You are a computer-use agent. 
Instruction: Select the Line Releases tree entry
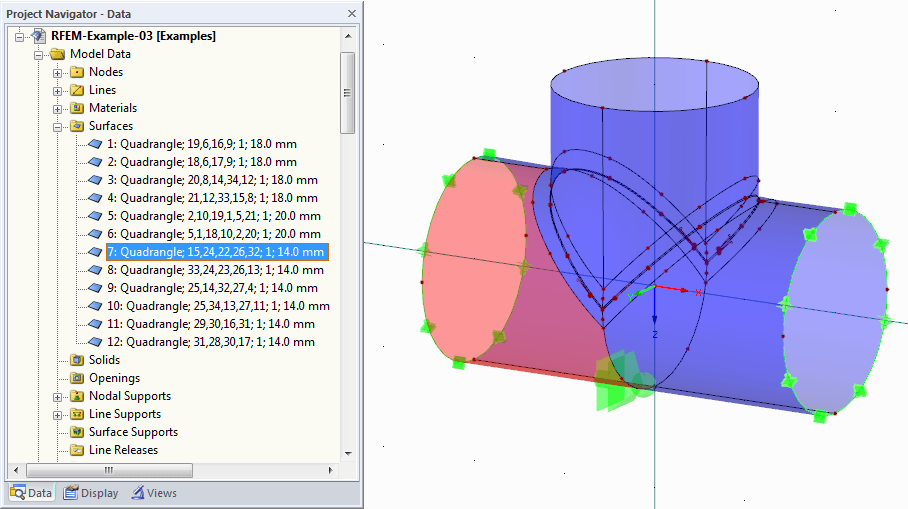[x=123, y=450]
